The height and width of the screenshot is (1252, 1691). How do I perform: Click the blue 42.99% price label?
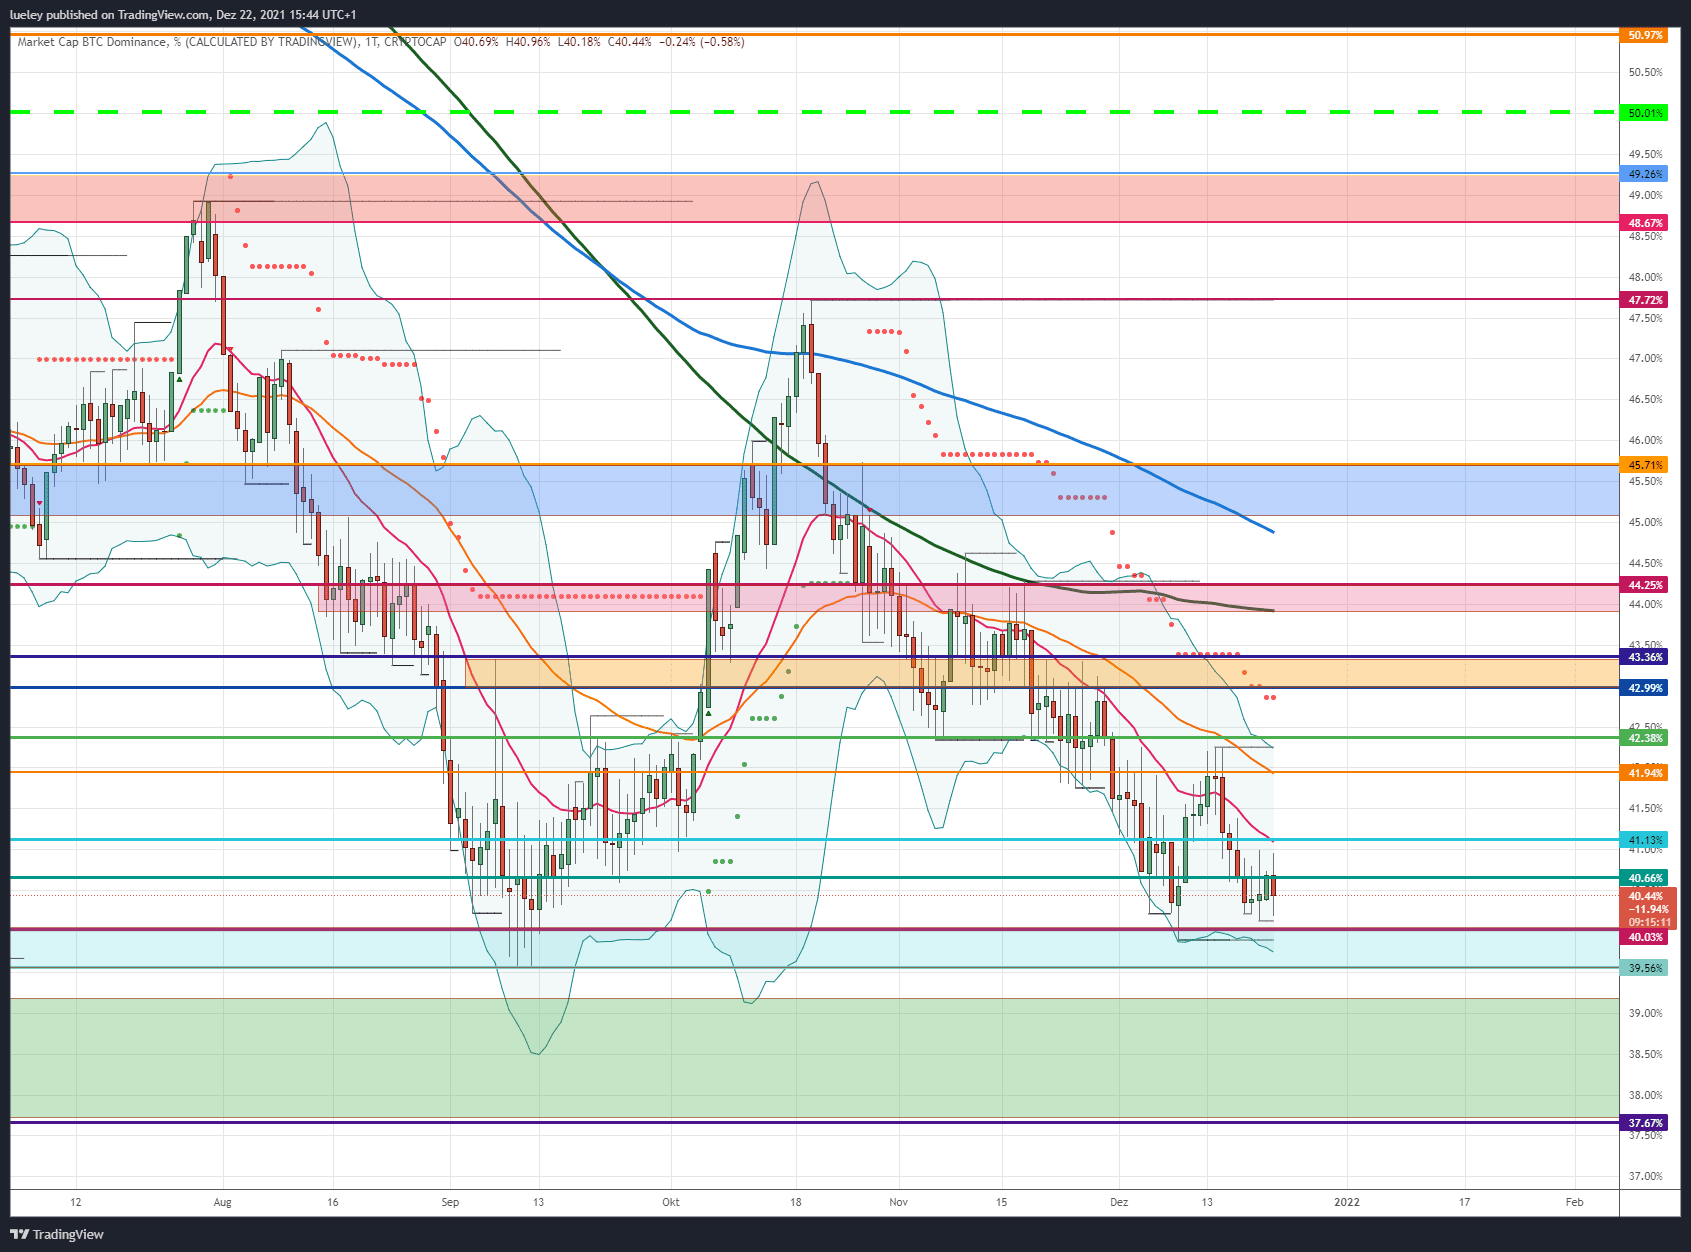coord(1645,688)
